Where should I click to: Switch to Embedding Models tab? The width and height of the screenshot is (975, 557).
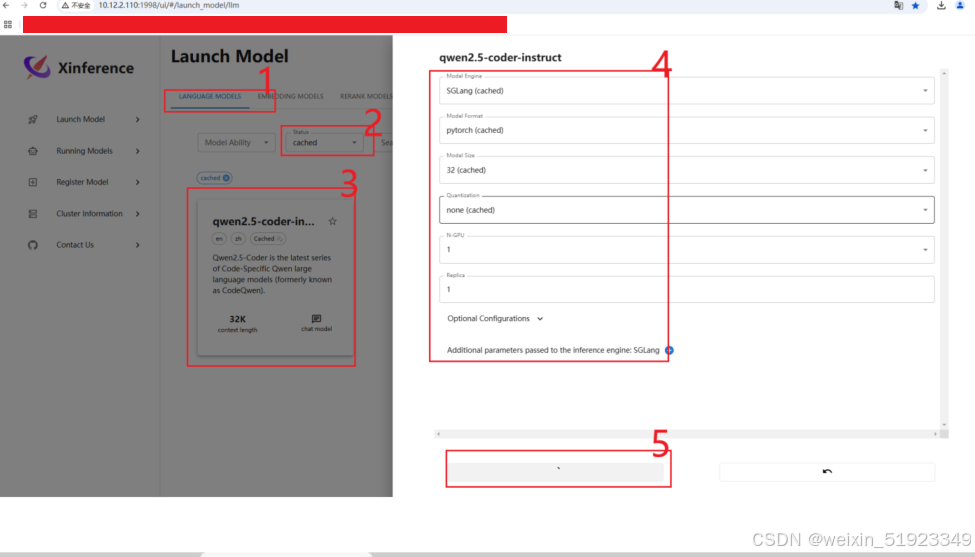point(290,96)
